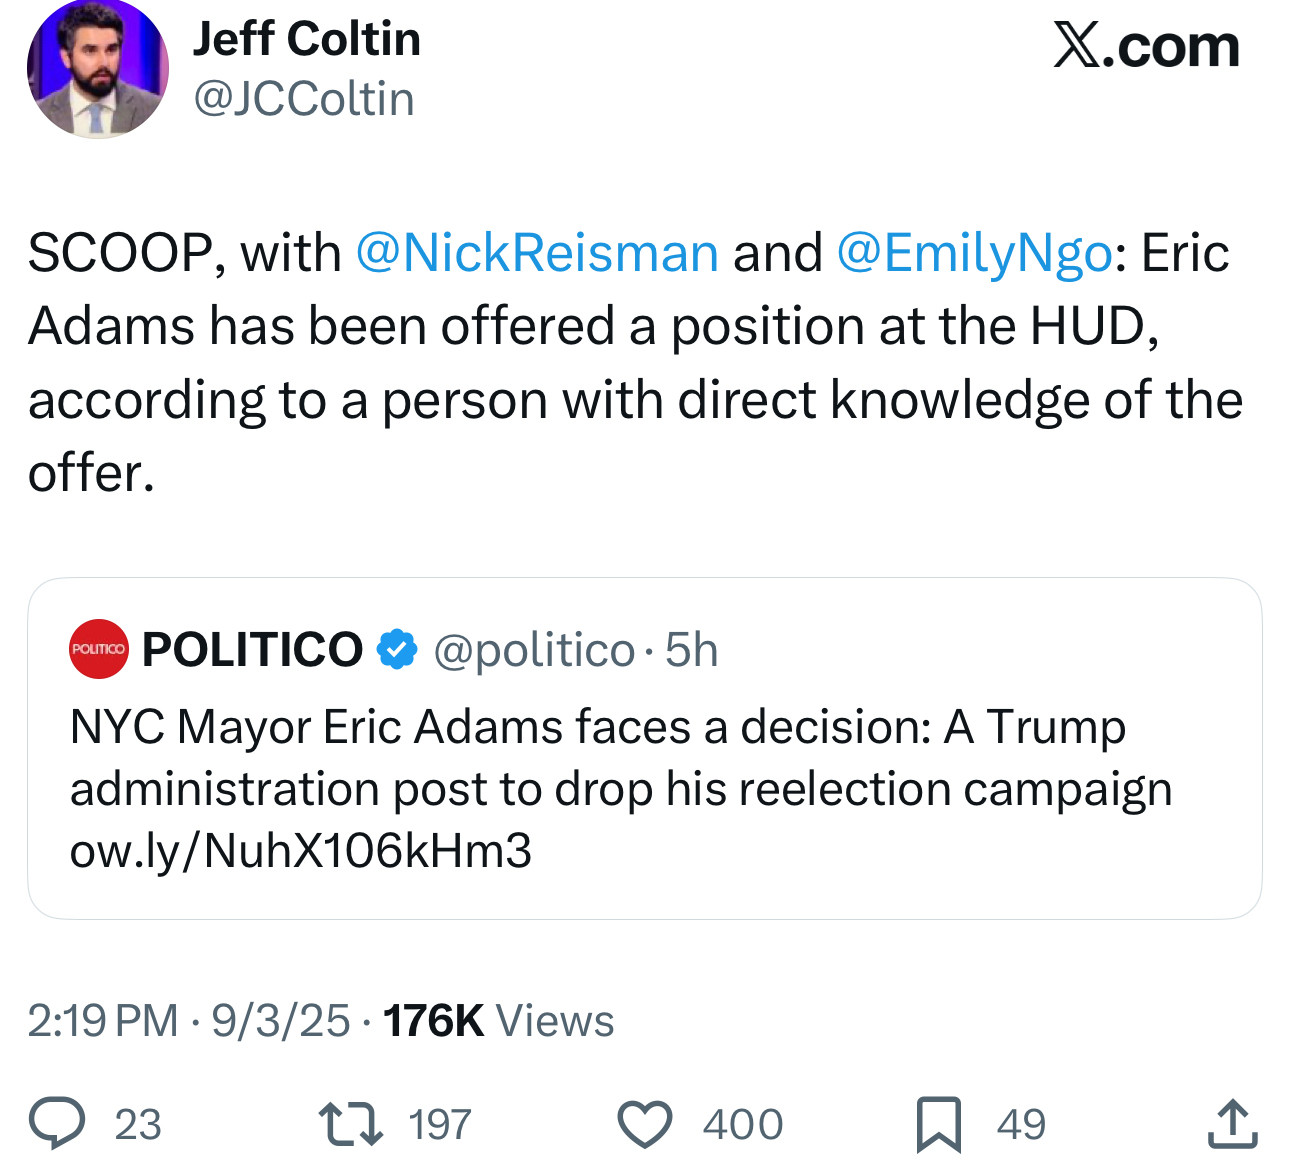Tap the 2:19 PM timestamp

[103, 1021]
